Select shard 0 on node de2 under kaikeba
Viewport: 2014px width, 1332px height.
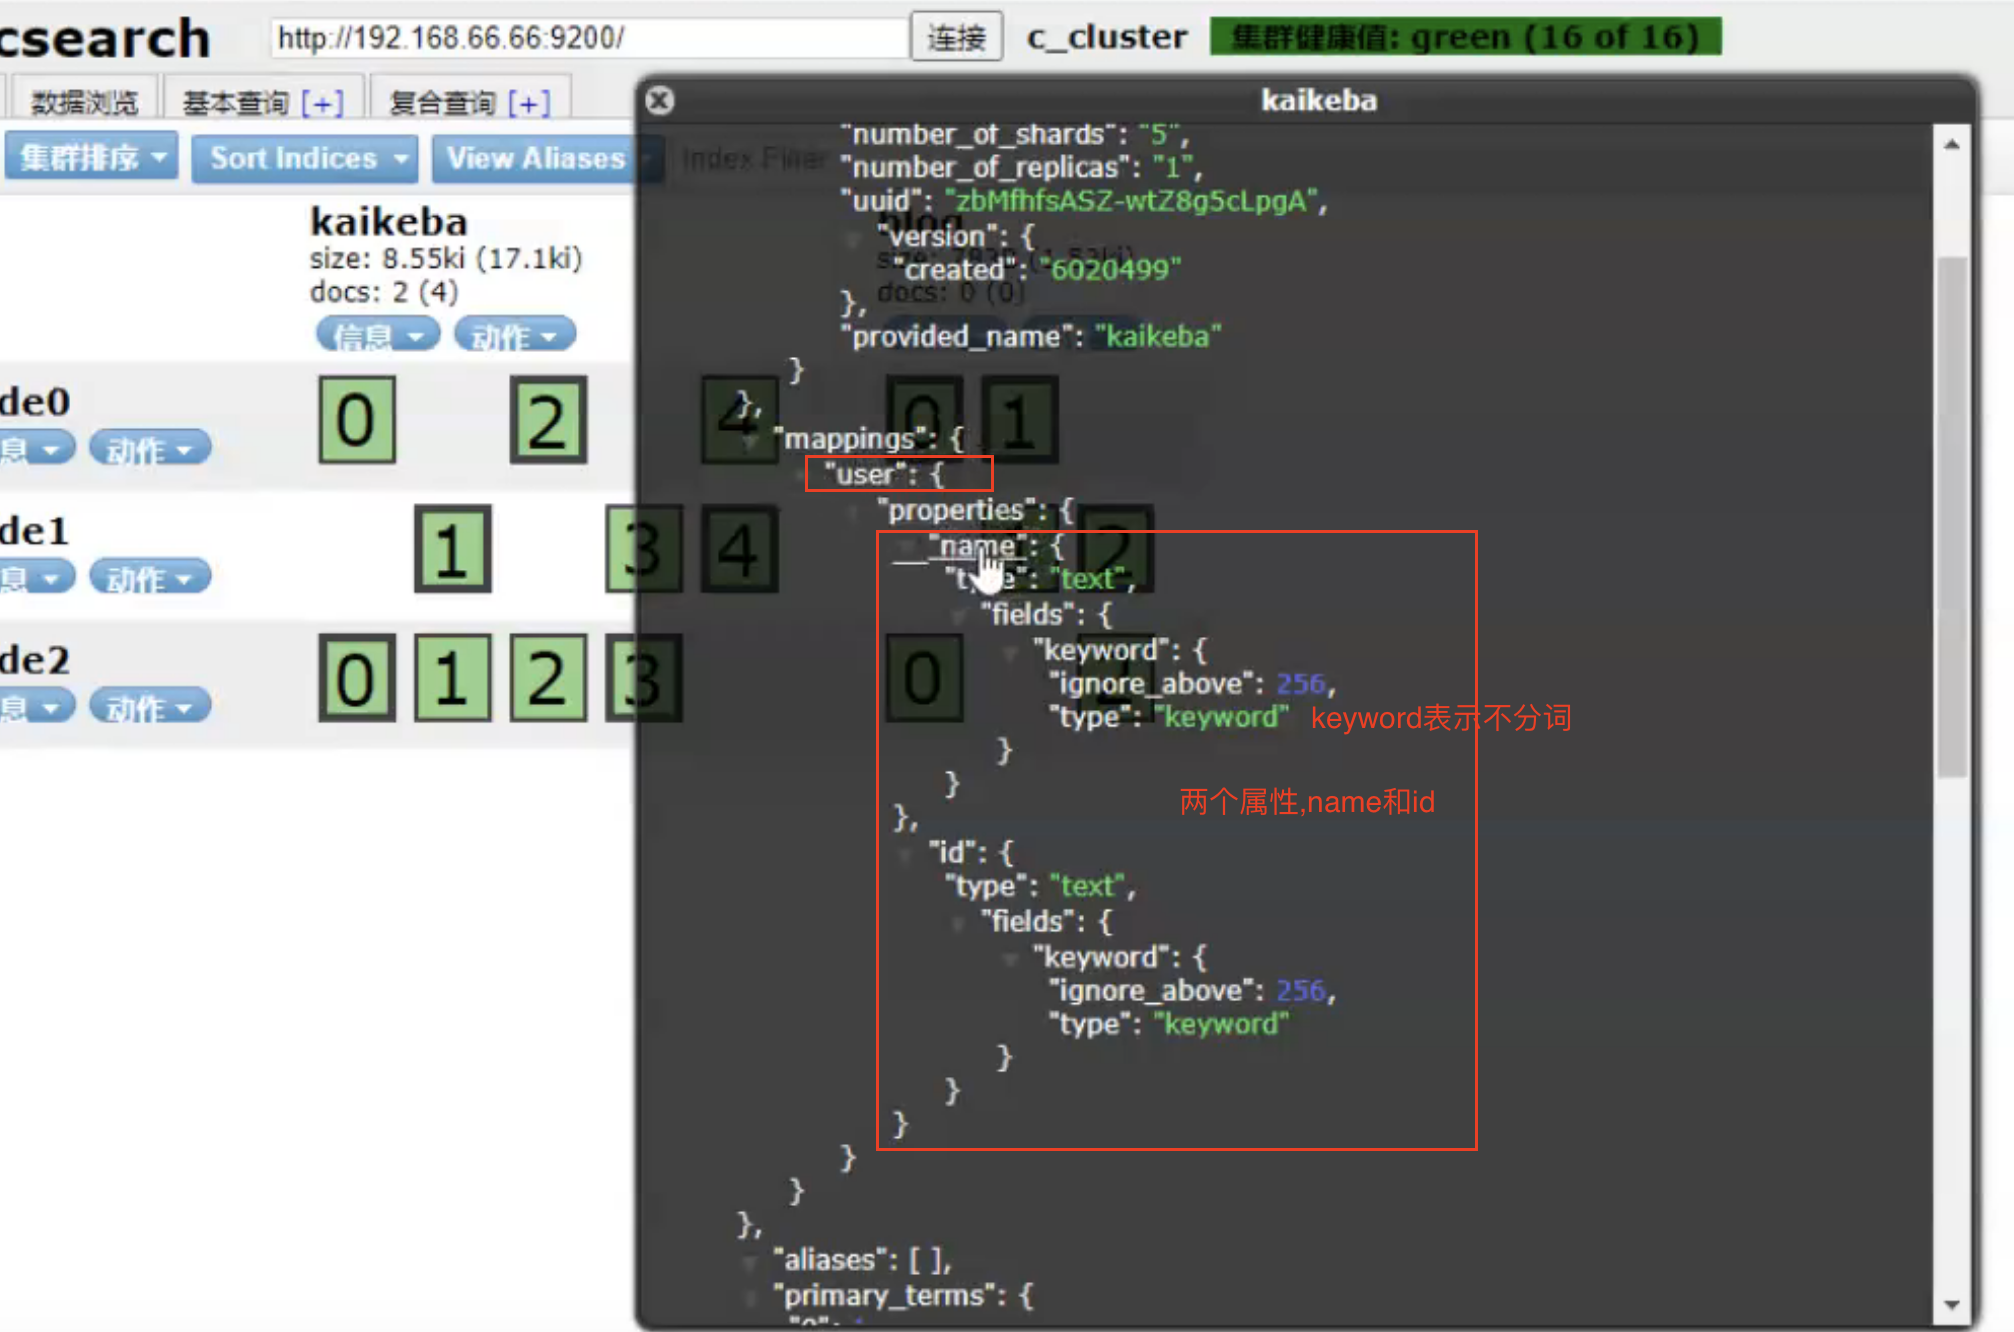tap(357, 678)
